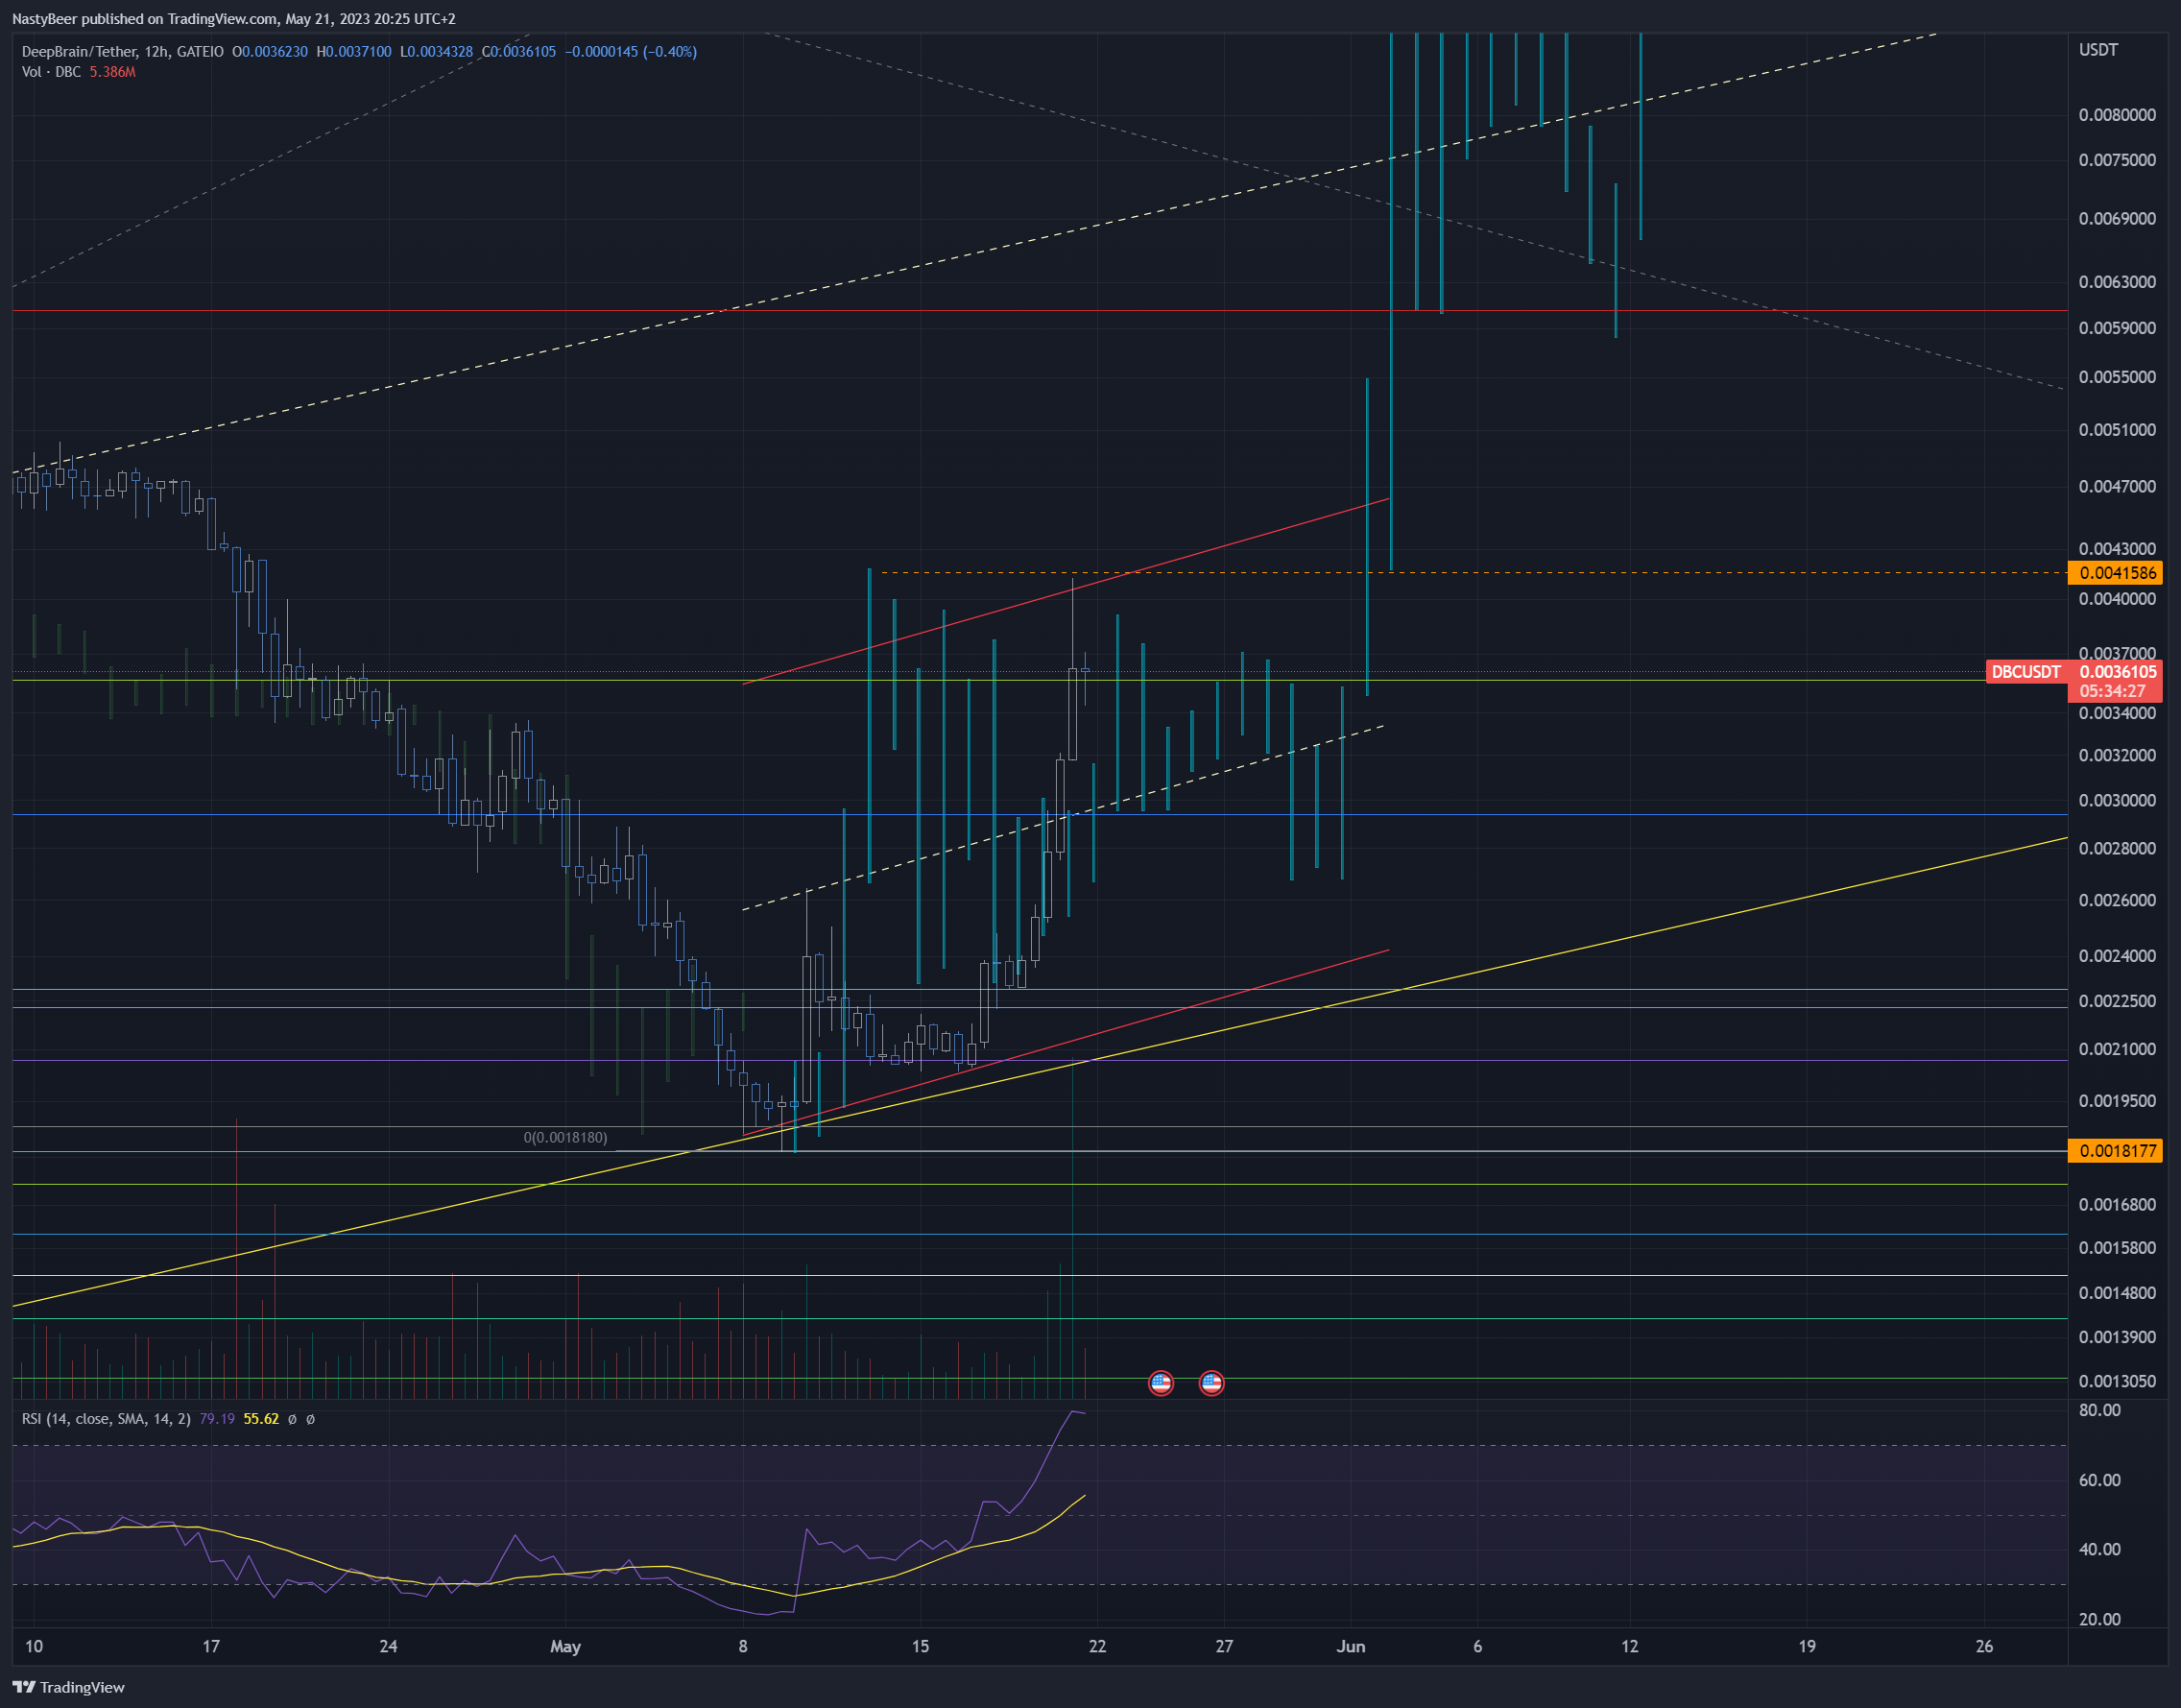Click the RSI value 79.19

click(217, 1418)
